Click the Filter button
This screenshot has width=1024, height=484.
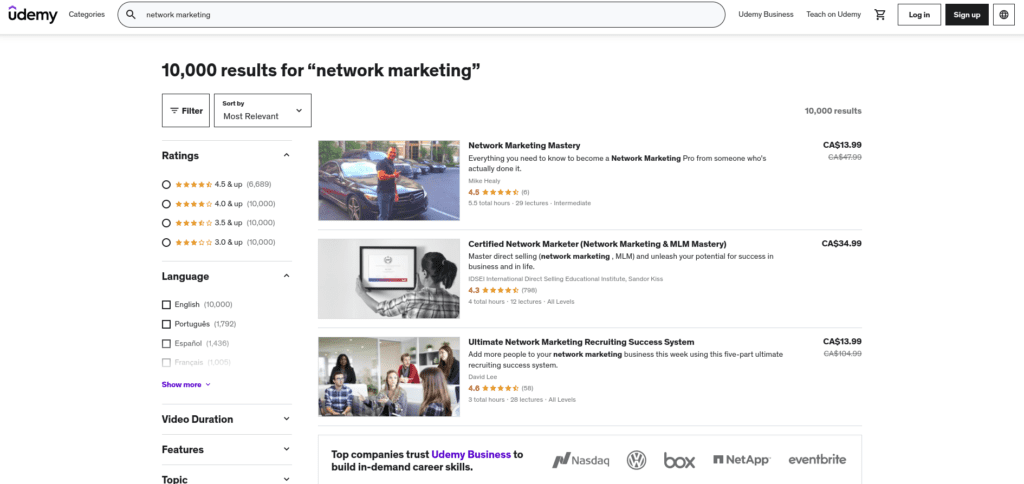tap(185, 110)
